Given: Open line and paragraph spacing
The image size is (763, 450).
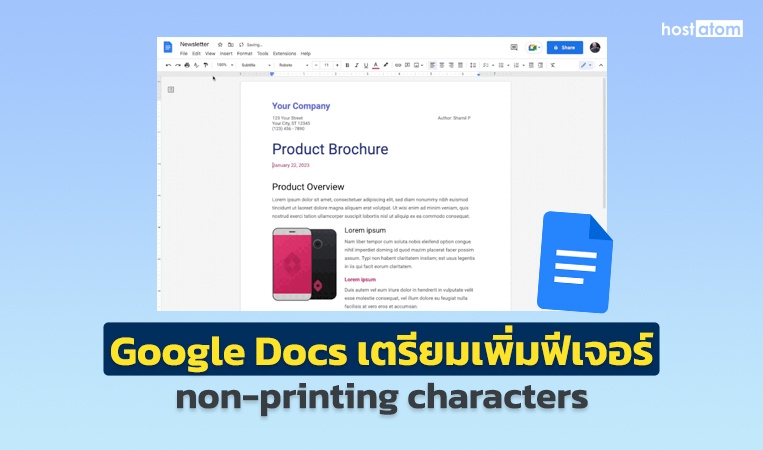Looking at the screenshot, I should tap(473, 65).
